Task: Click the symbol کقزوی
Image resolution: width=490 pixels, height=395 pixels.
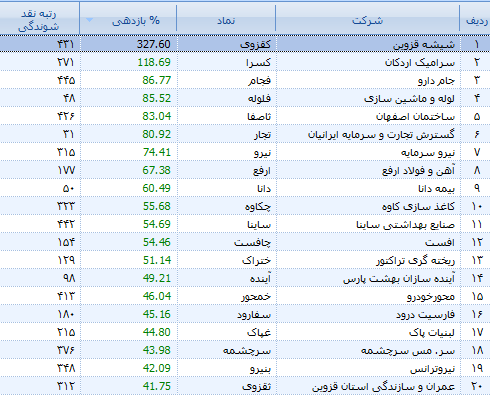Action: tap(255, 44)
